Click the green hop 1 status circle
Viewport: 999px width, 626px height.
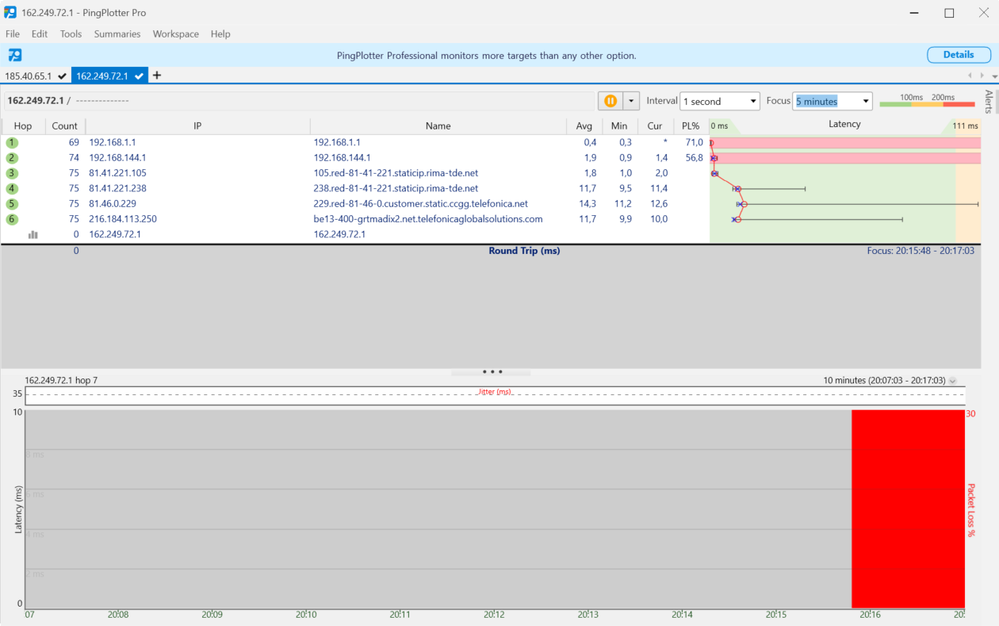coord(12,142)
